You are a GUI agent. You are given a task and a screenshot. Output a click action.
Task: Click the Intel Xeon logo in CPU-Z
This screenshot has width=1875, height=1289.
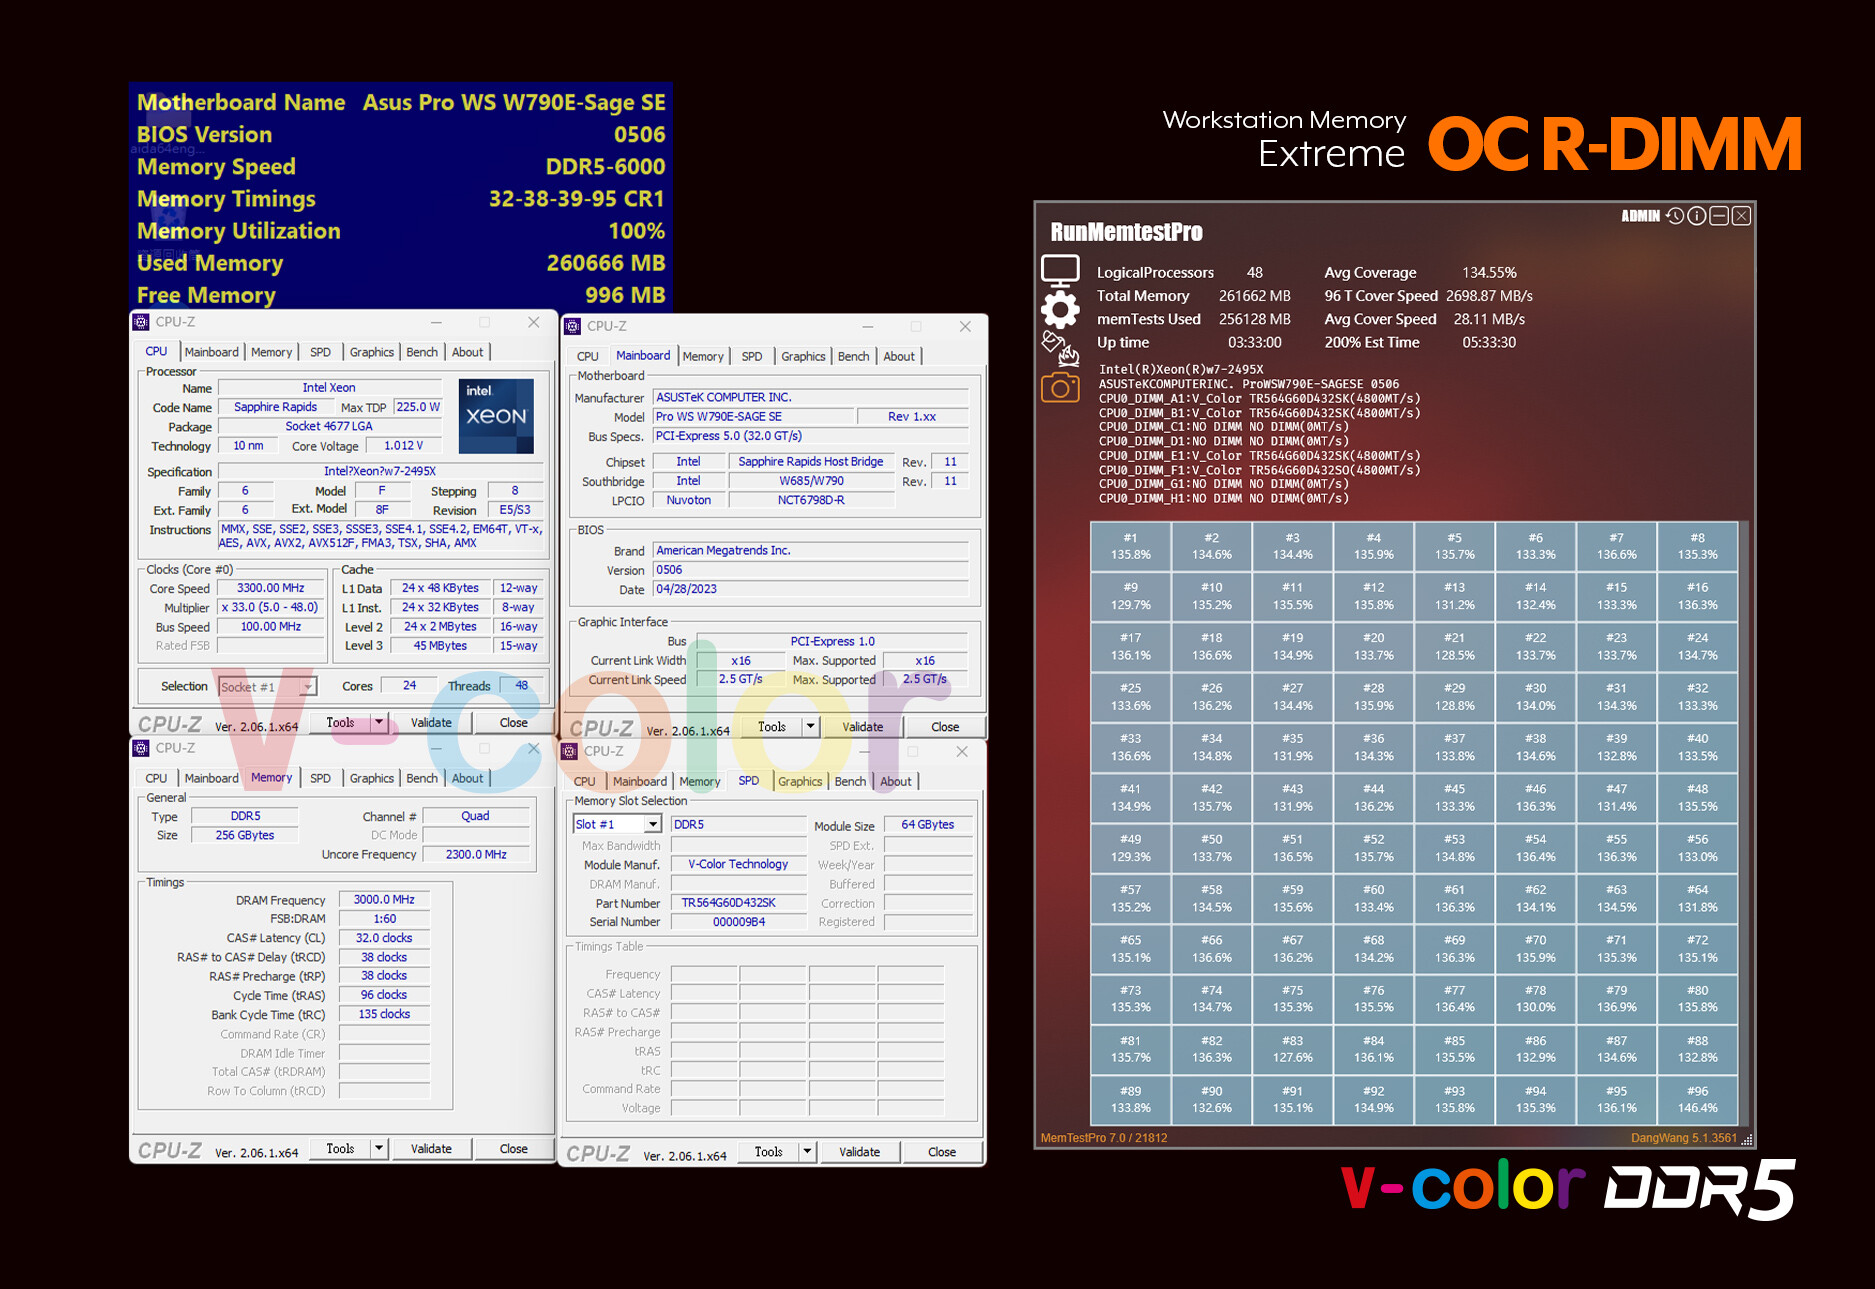496,416
